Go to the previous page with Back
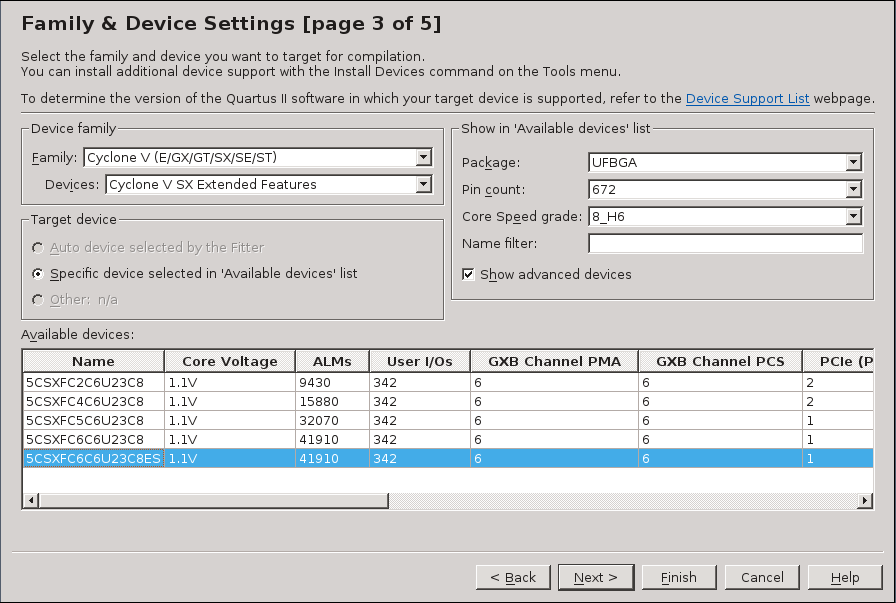The image size is (896, 603). 512,577
